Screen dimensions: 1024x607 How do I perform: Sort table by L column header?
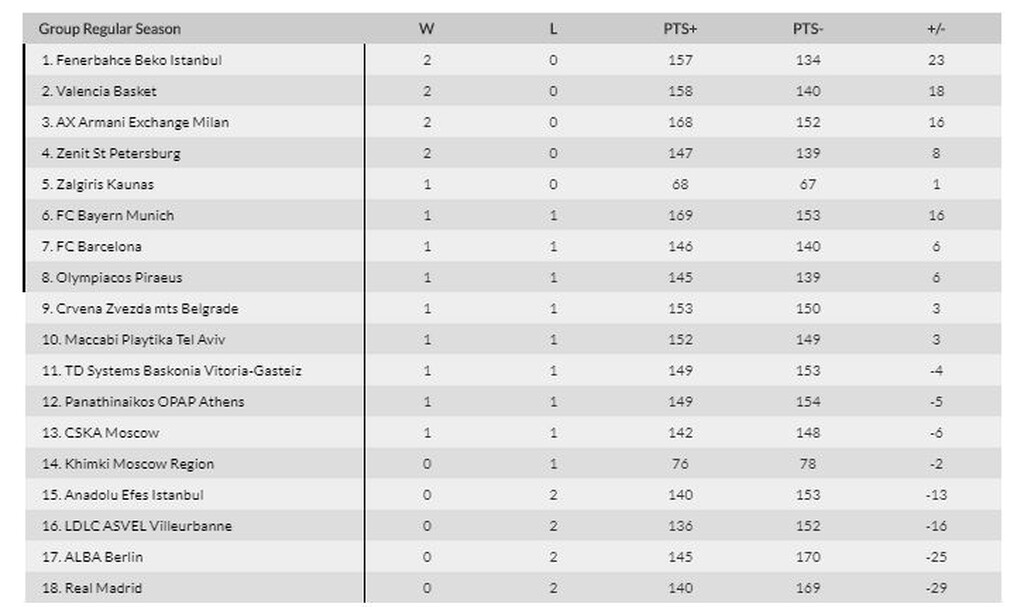coord(553,29)
